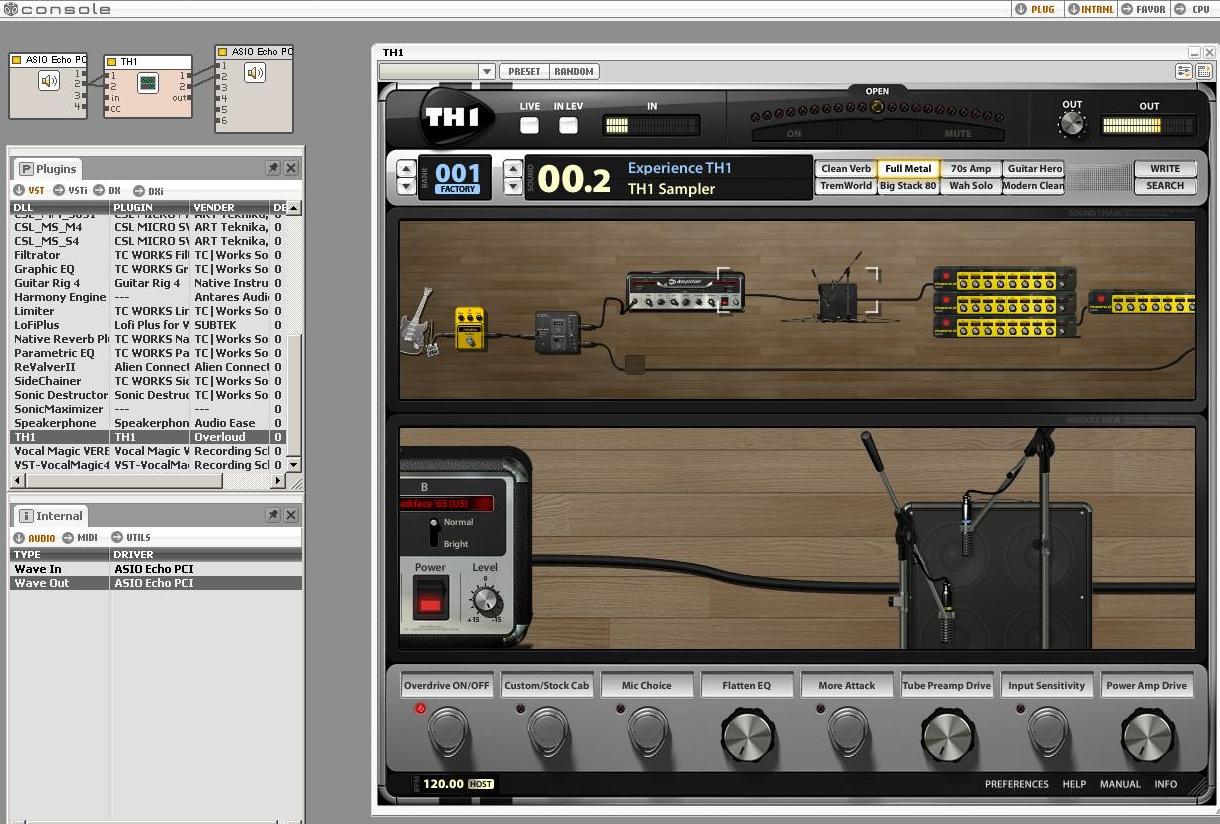Toggle the tuner ON button
The width and height of the screenshot is (1220, 824).
point(794,133)
